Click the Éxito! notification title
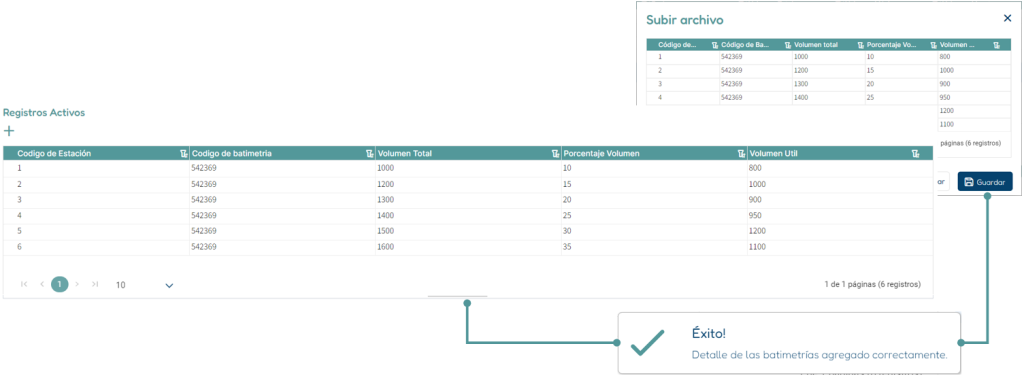 click(x=709, y=334)
